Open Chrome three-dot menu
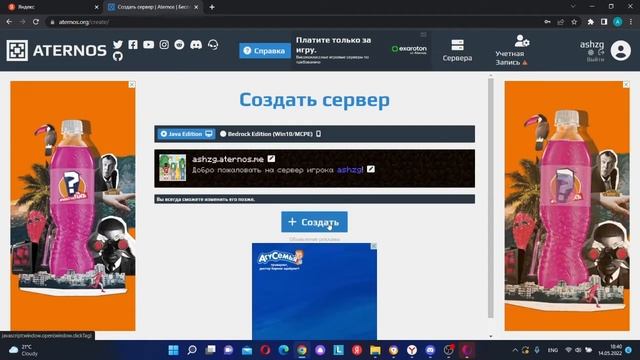Image resolution: width=640 pixels, height=360 pixels. click(x=631, y=22)
